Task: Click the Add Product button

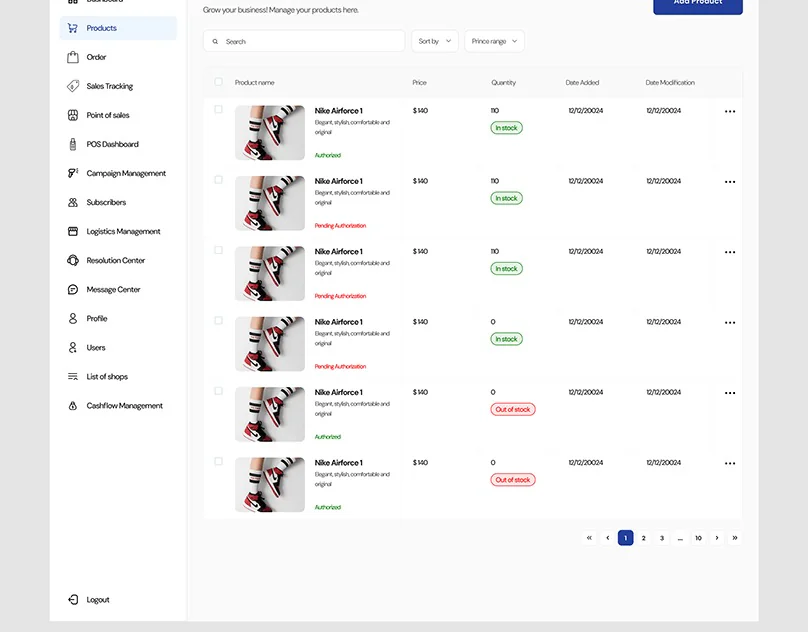Action: click(698, 4)
